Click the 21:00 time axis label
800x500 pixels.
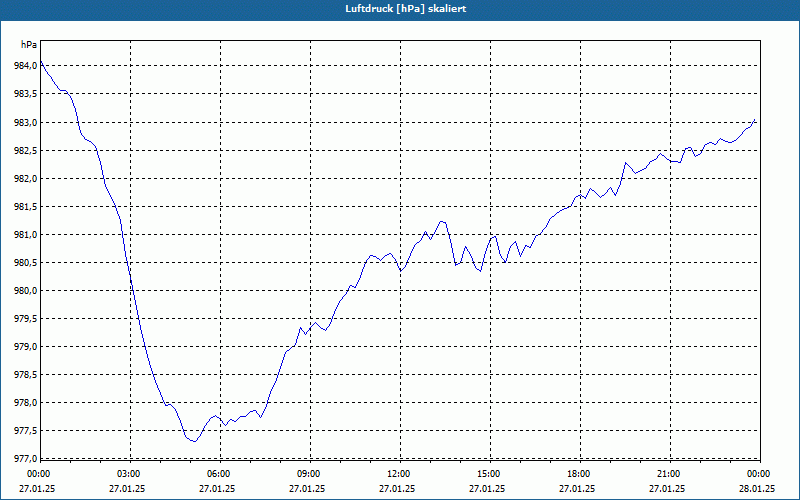tap(670, 474)
